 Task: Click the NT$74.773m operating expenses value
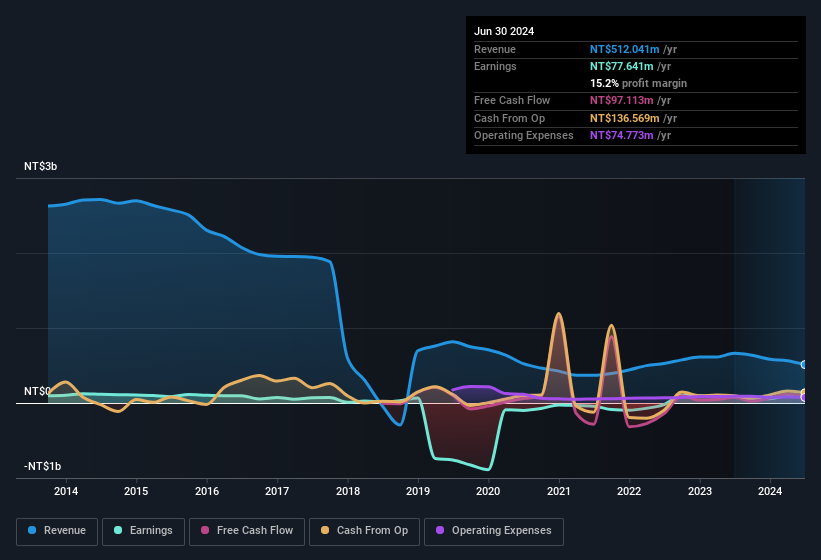click(x=622, y=136)
